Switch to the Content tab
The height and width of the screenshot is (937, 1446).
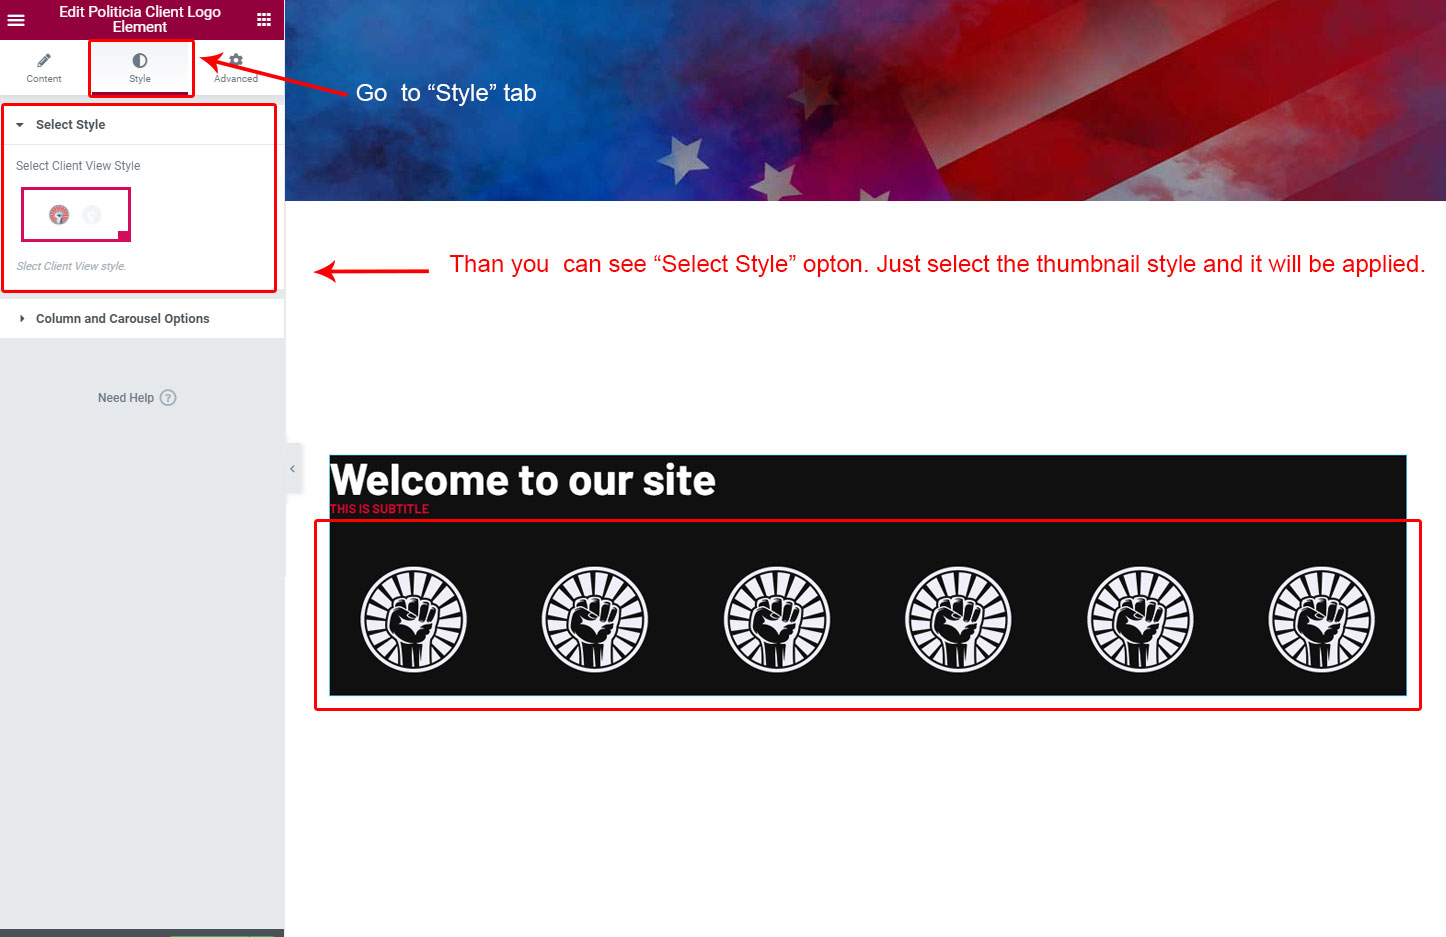pyautogui.click(x=44, y=68)
